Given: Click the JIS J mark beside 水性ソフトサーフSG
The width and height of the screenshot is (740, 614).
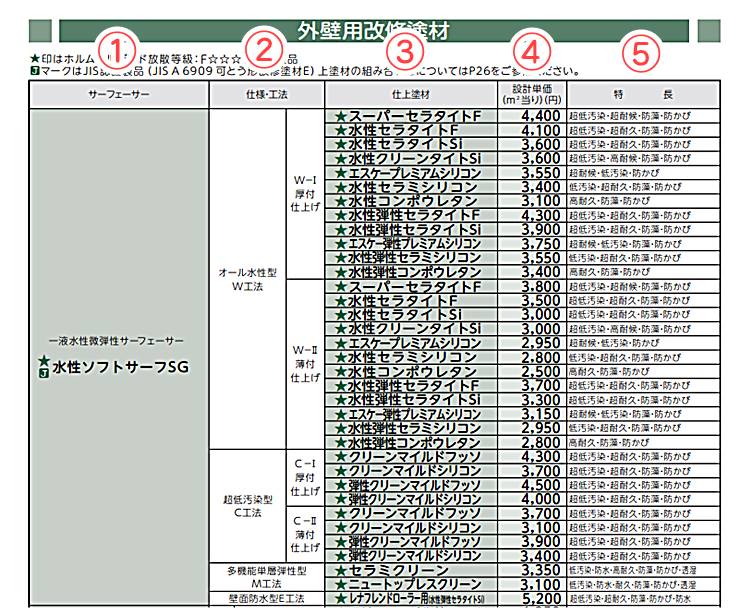Looking at the screenshot, I should click(43, 374).
